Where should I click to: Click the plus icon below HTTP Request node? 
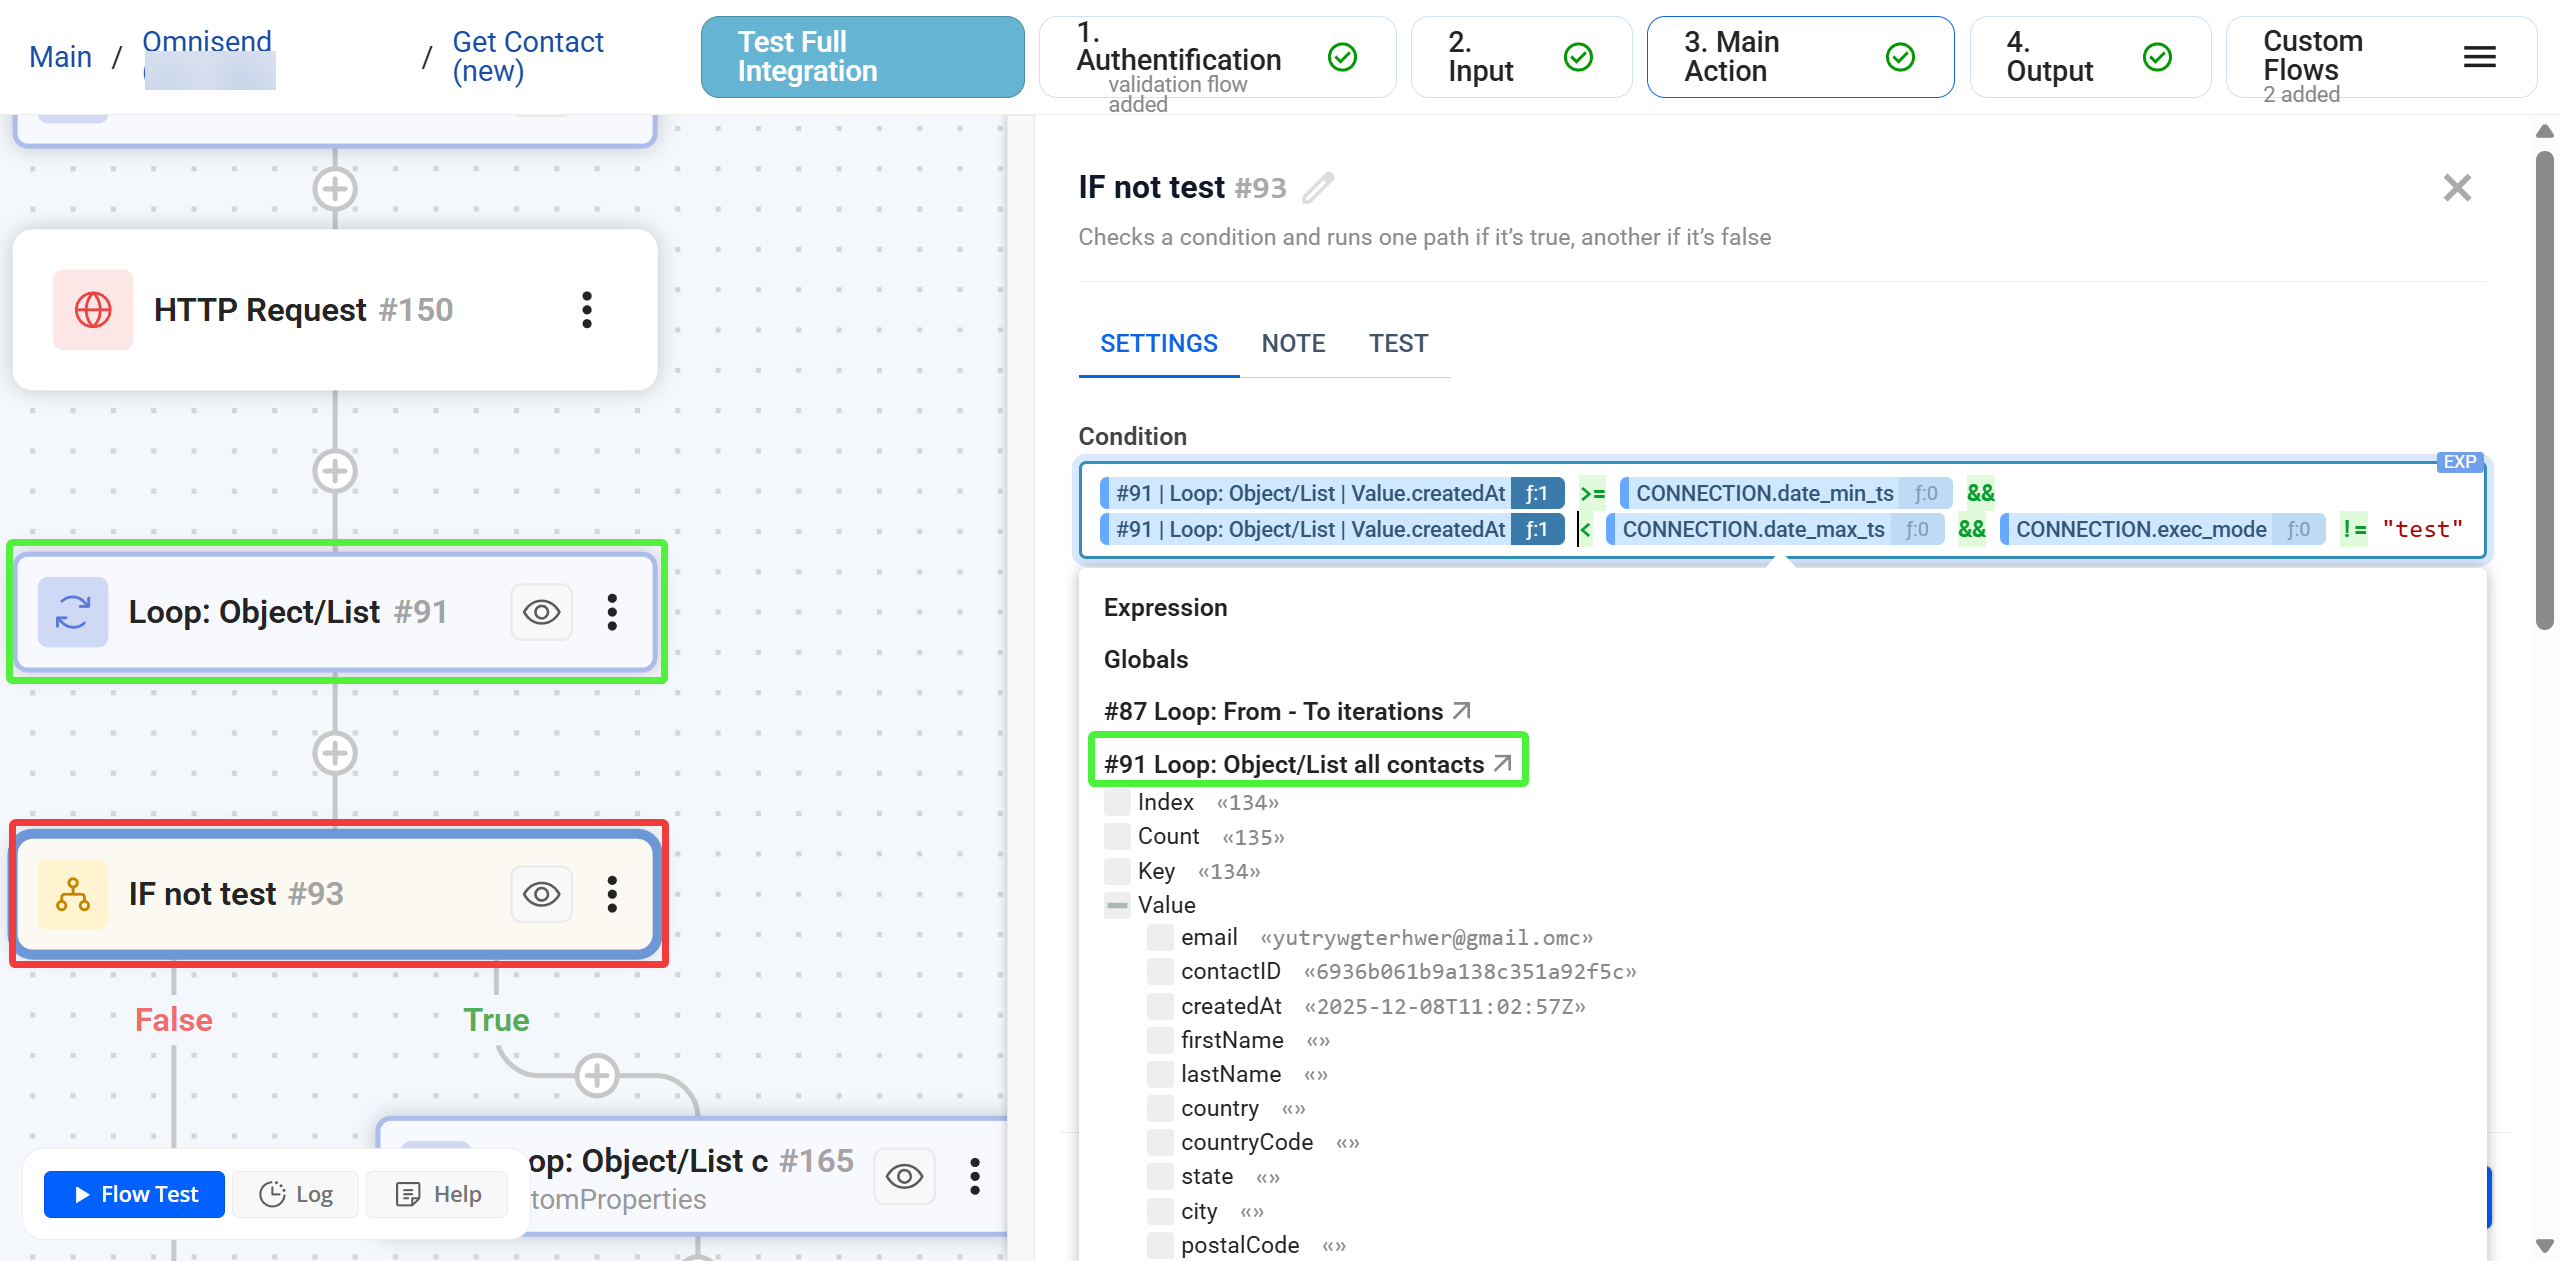click(x=335, y=471)
